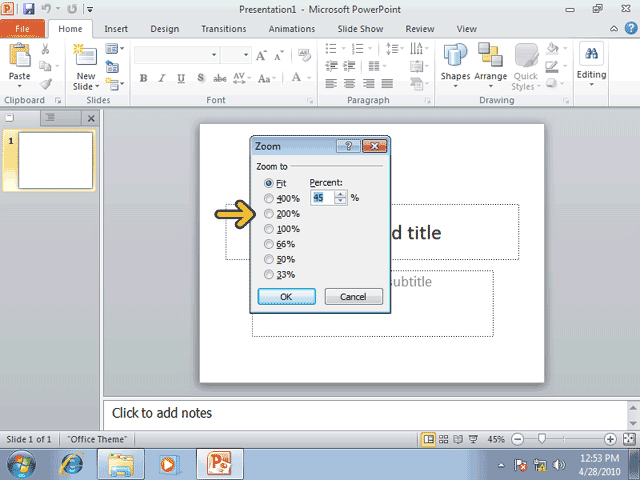Image resolution: width=640 pixels, height=480 pixels.
Task: Open the font name dropdown
Action: [x=214, y=55]
